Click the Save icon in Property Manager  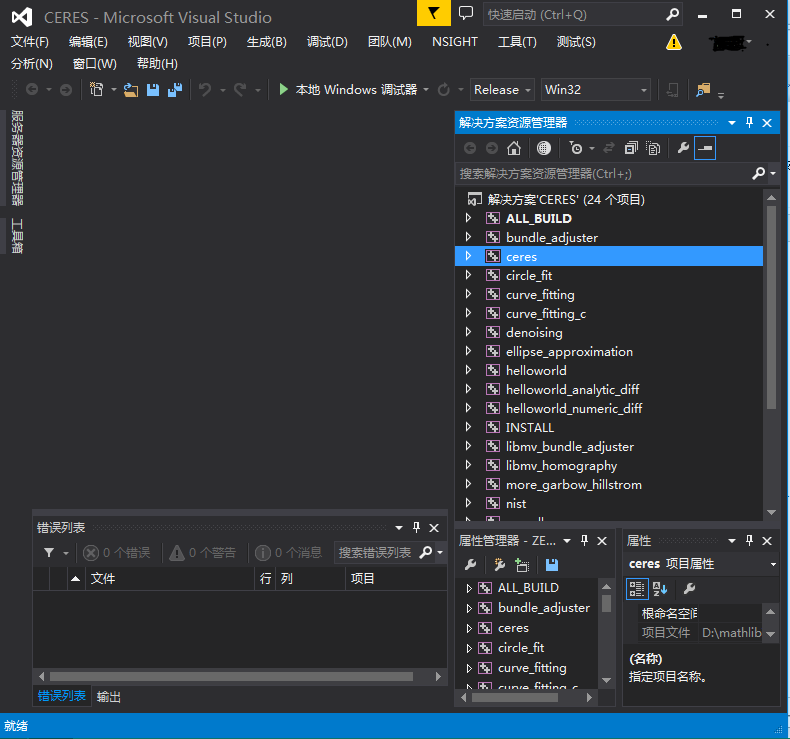552,565
